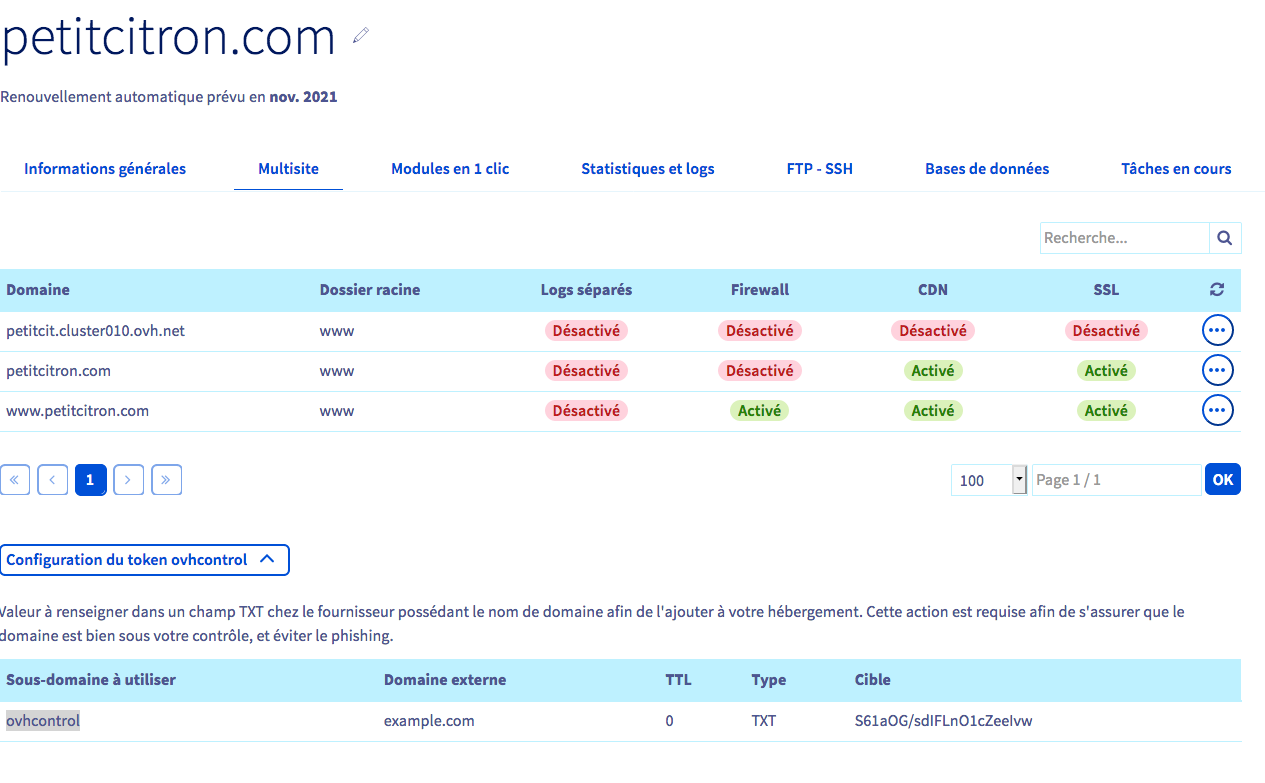Click the pencil edit icon beside petitcitron.com

click(361, 36)
